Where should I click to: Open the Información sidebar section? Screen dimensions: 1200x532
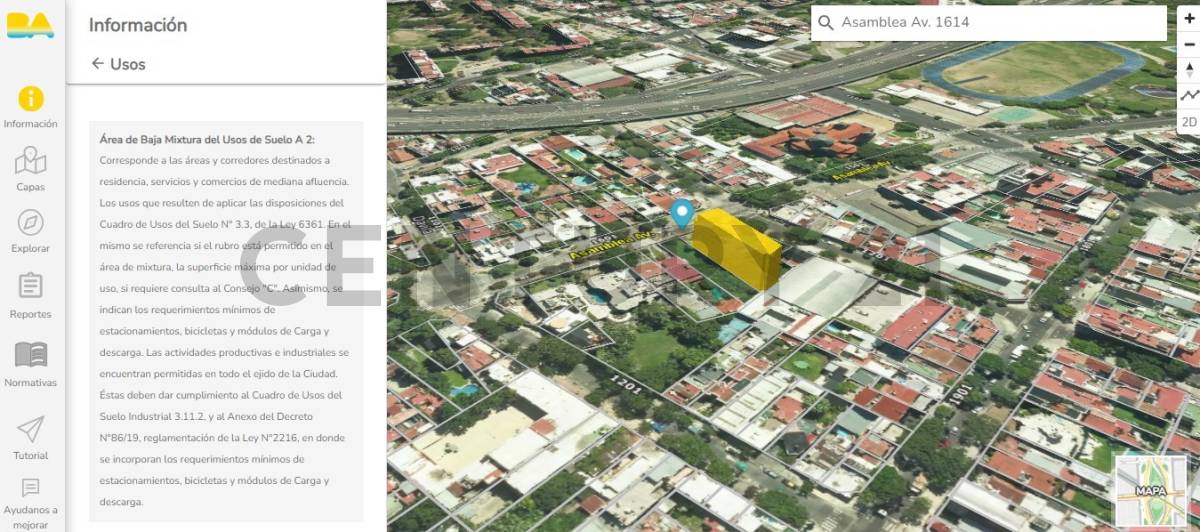click(x=31, y=108)
